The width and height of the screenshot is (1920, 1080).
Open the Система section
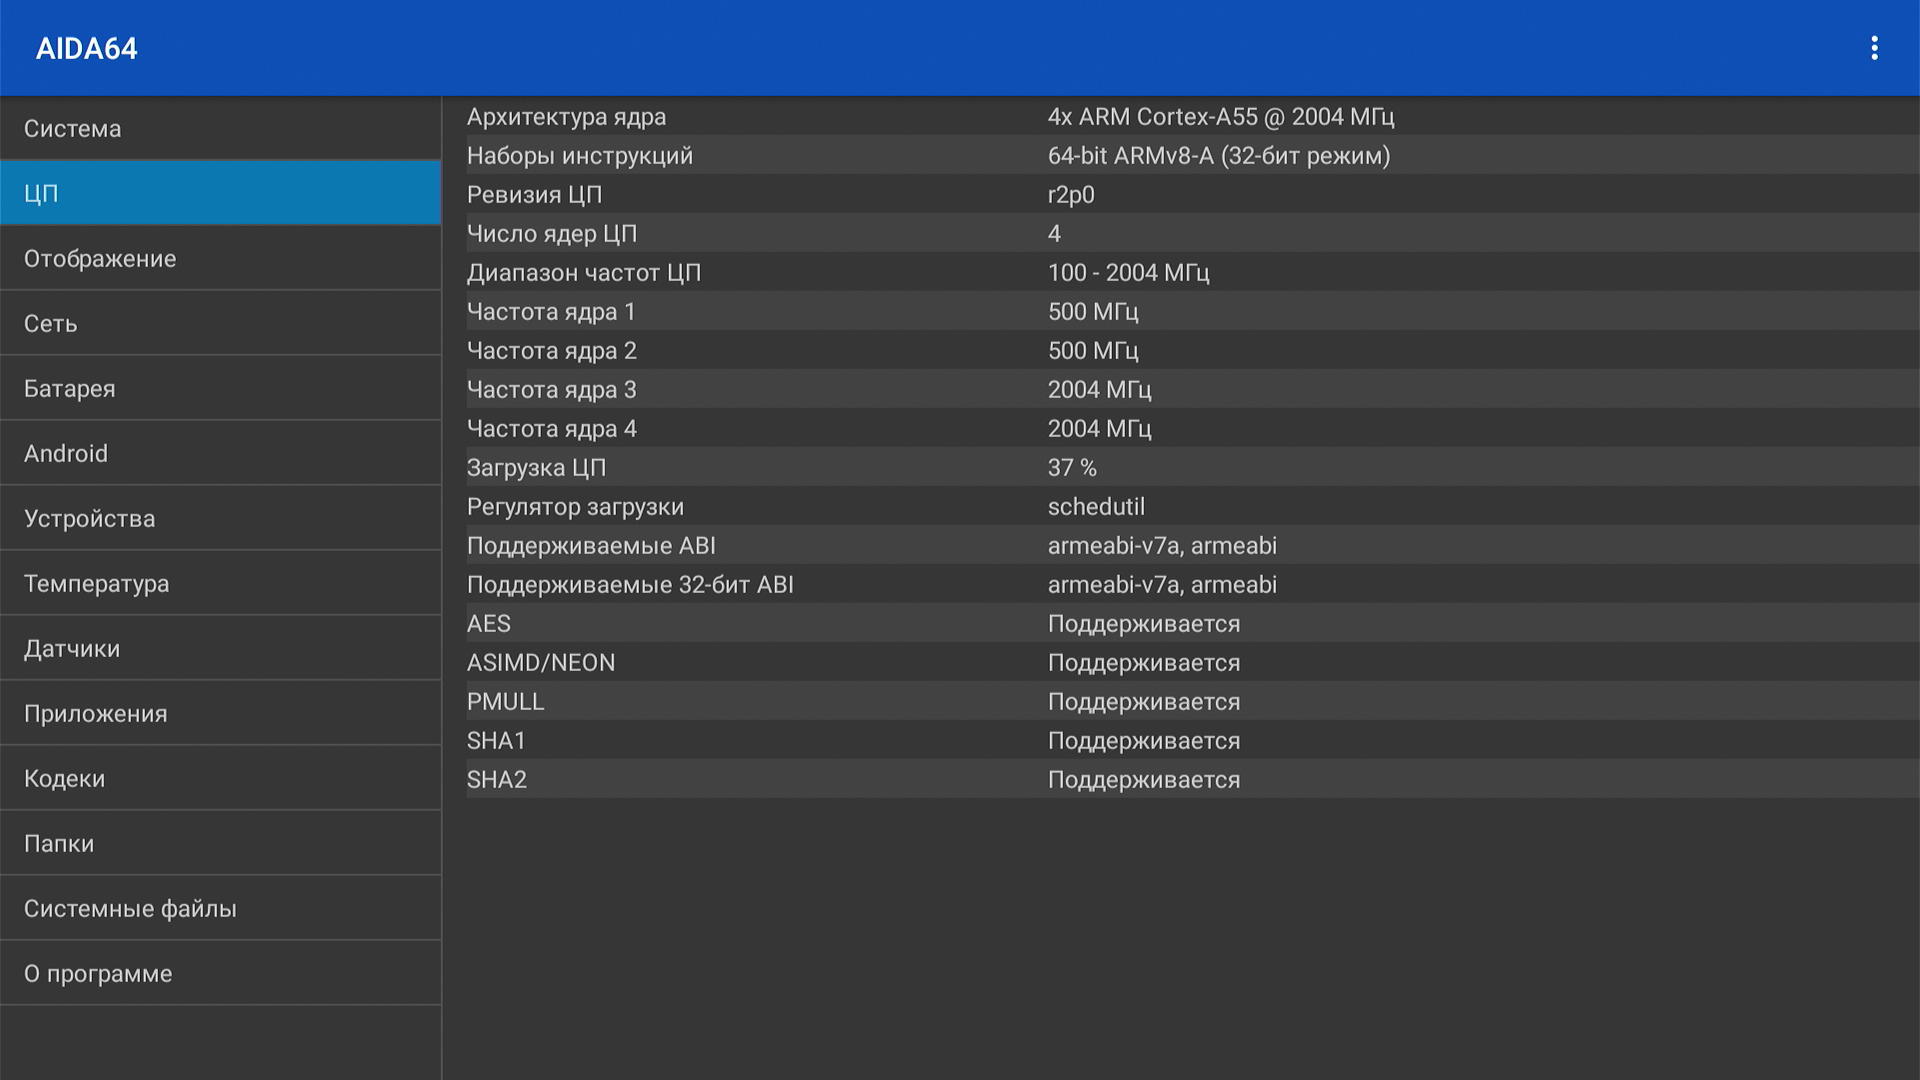(220, 128)
